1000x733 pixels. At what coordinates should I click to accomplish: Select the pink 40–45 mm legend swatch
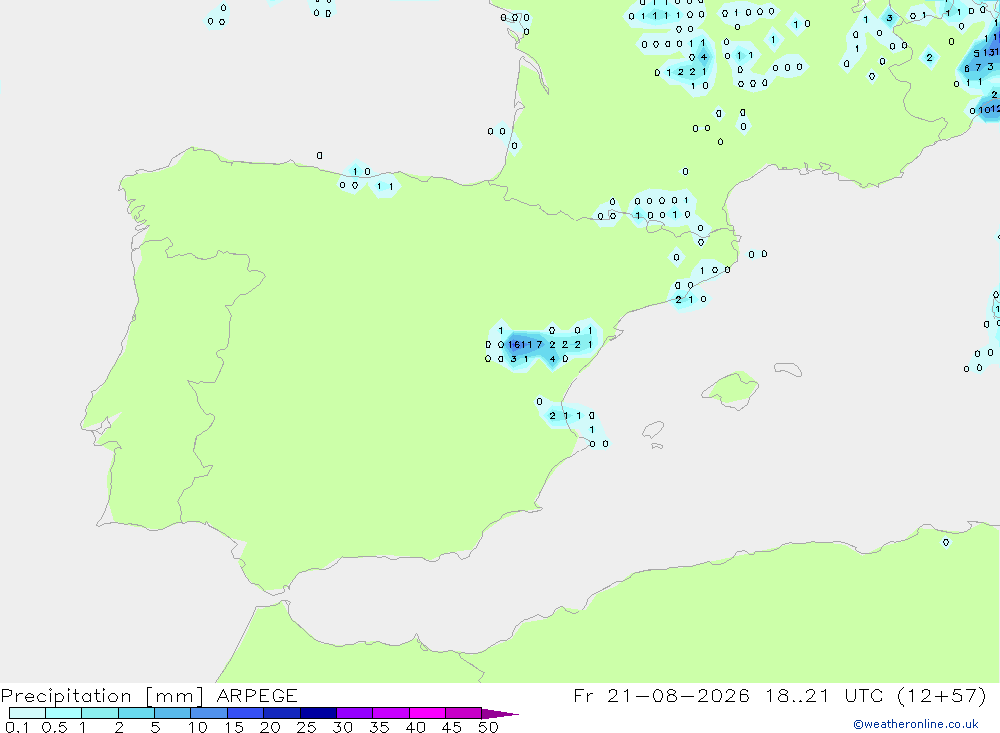point(427,713)
